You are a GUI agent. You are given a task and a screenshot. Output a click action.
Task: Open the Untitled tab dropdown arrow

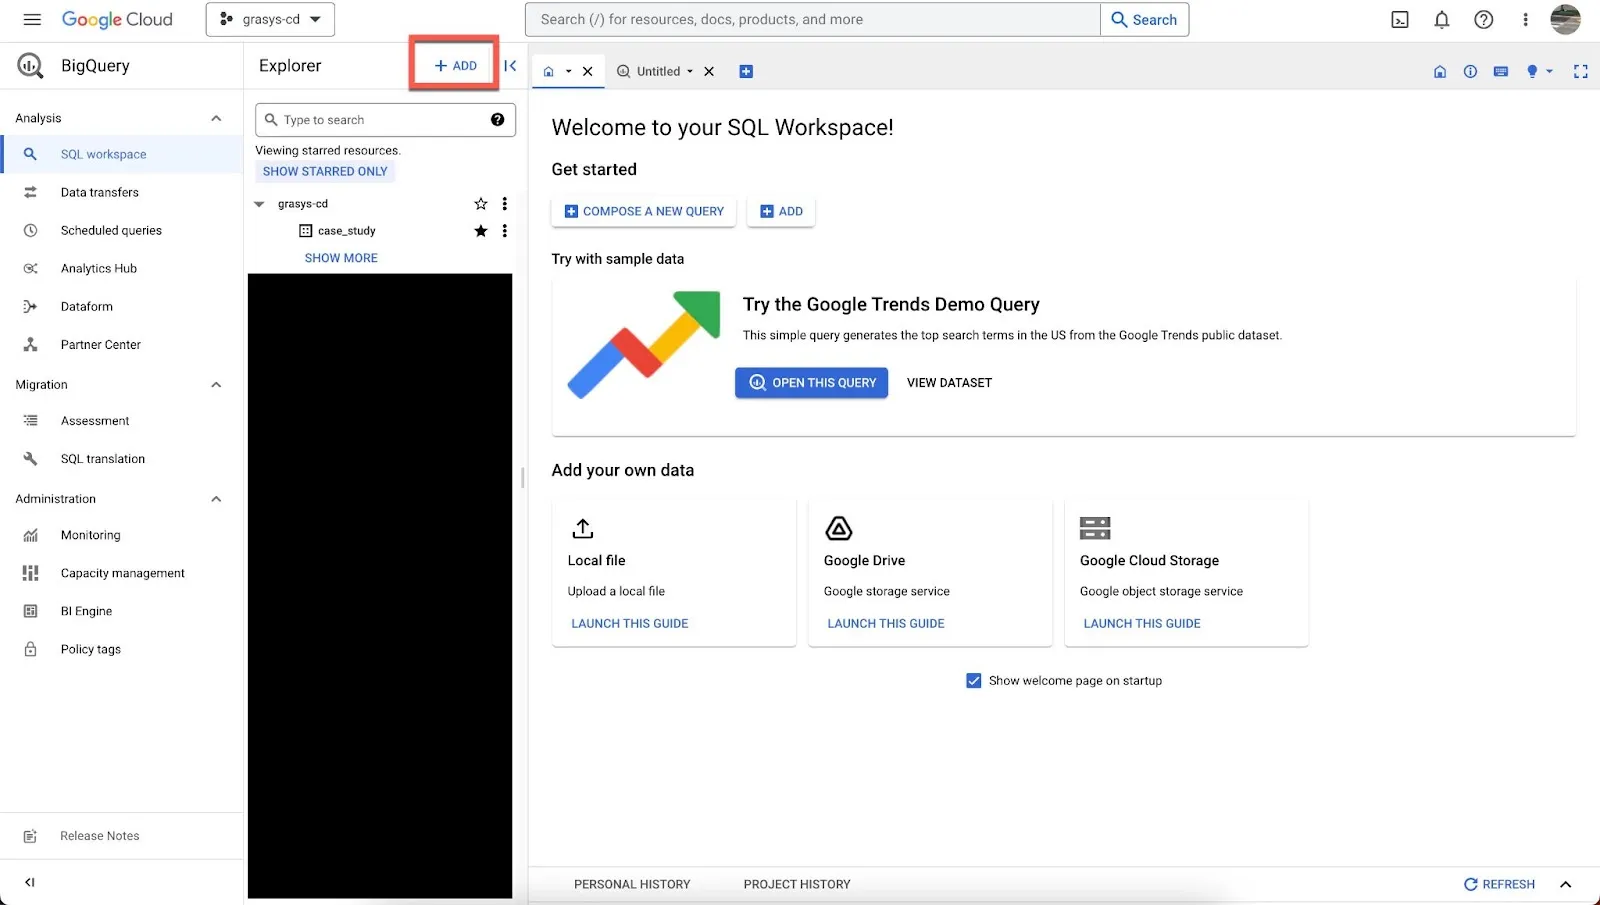tap(690, 72)
